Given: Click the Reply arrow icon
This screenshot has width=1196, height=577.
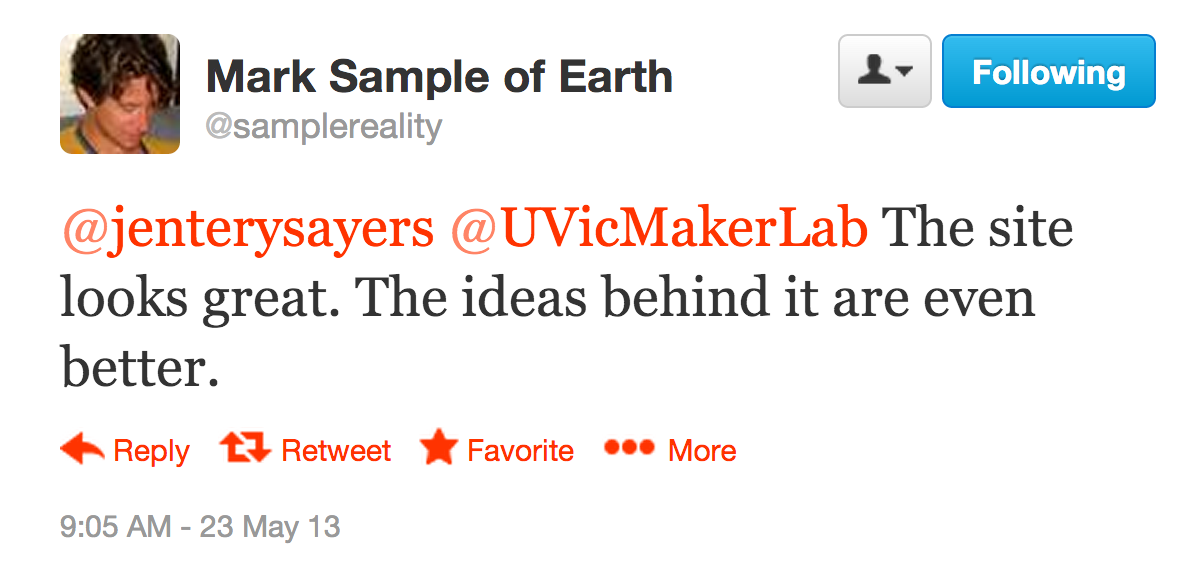Looking at the screenshot, I should [x=82, y=450].
